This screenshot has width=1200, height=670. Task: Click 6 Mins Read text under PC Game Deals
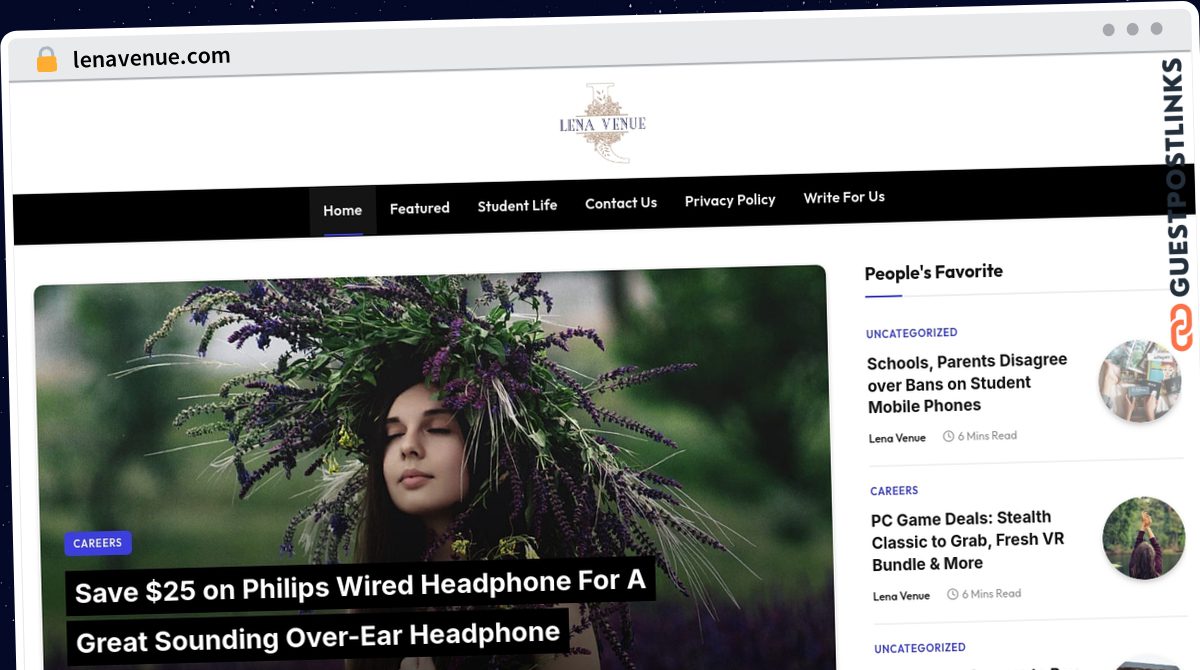point(991,594)
